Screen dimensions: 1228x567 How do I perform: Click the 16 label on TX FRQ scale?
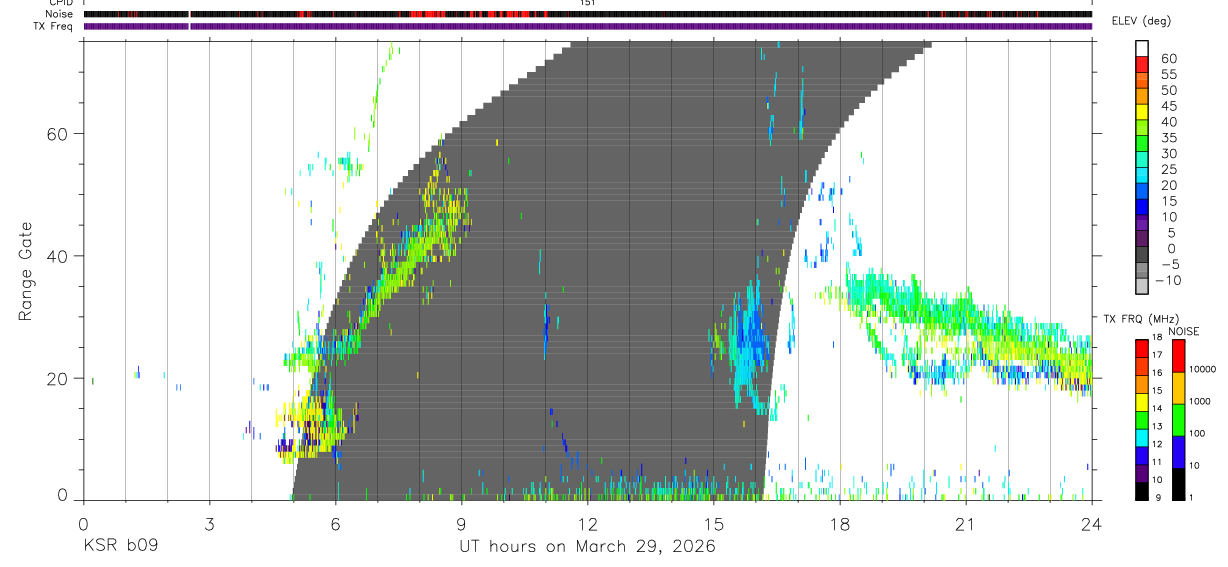tap(1157, 372)
